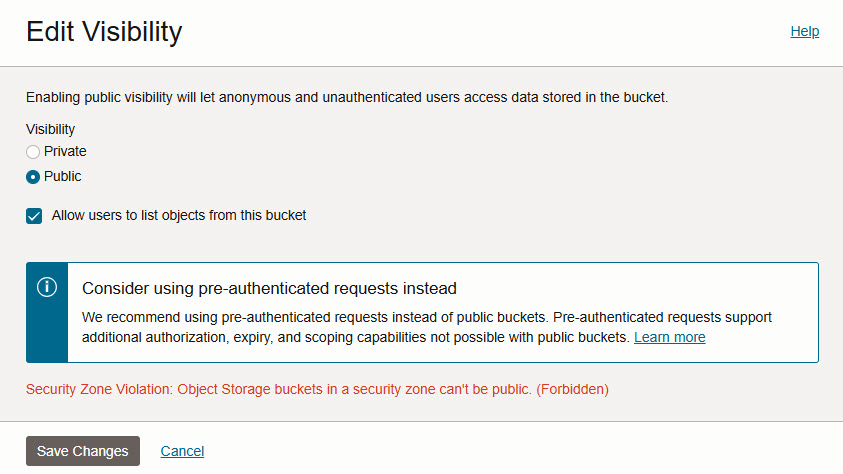Open the Learn more link
Viewport: 843px width, 474px height.
coord(669,337)
